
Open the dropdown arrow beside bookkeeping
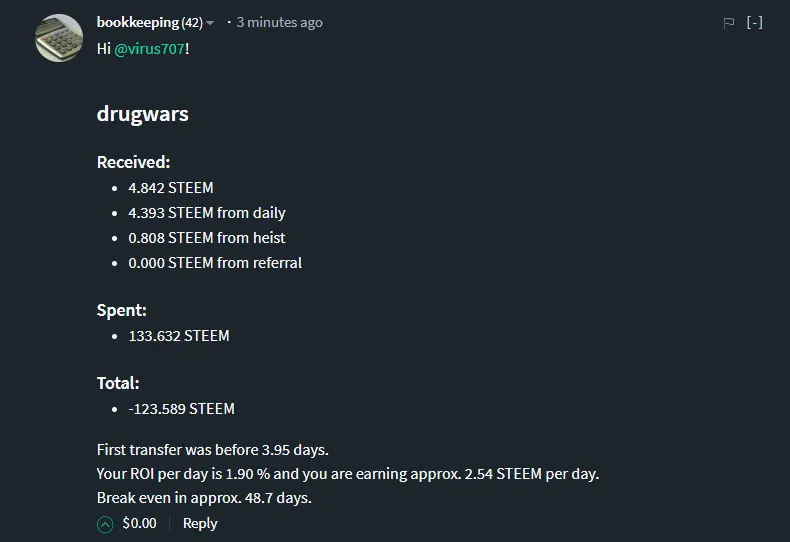pyautogui.click(x=210, y=23)
